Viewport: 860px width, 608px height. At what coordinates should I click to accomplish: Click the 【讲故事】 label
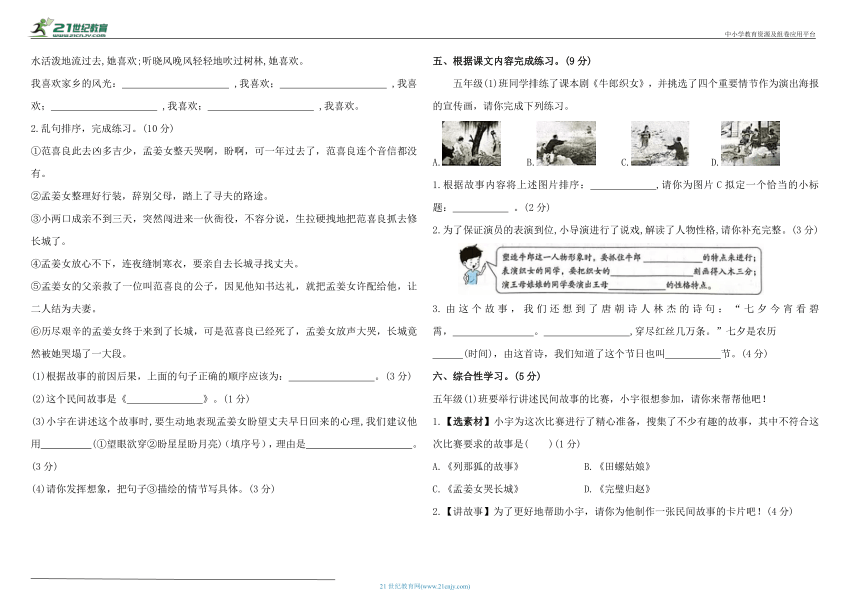pyautogui.click(x=466, y=512)
